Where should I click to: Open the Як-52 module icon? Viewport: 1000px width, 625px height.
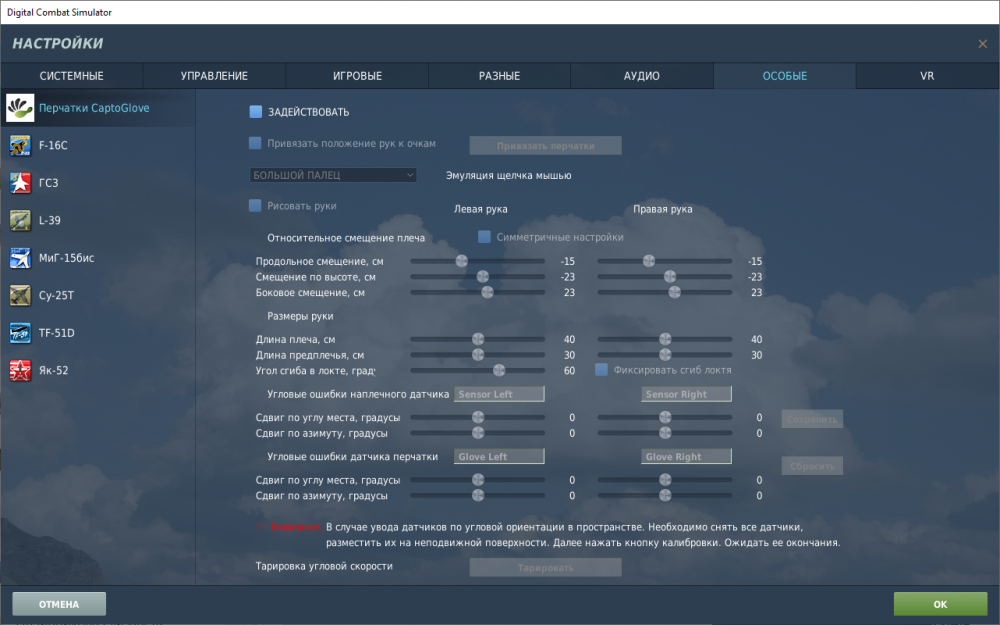20,371
